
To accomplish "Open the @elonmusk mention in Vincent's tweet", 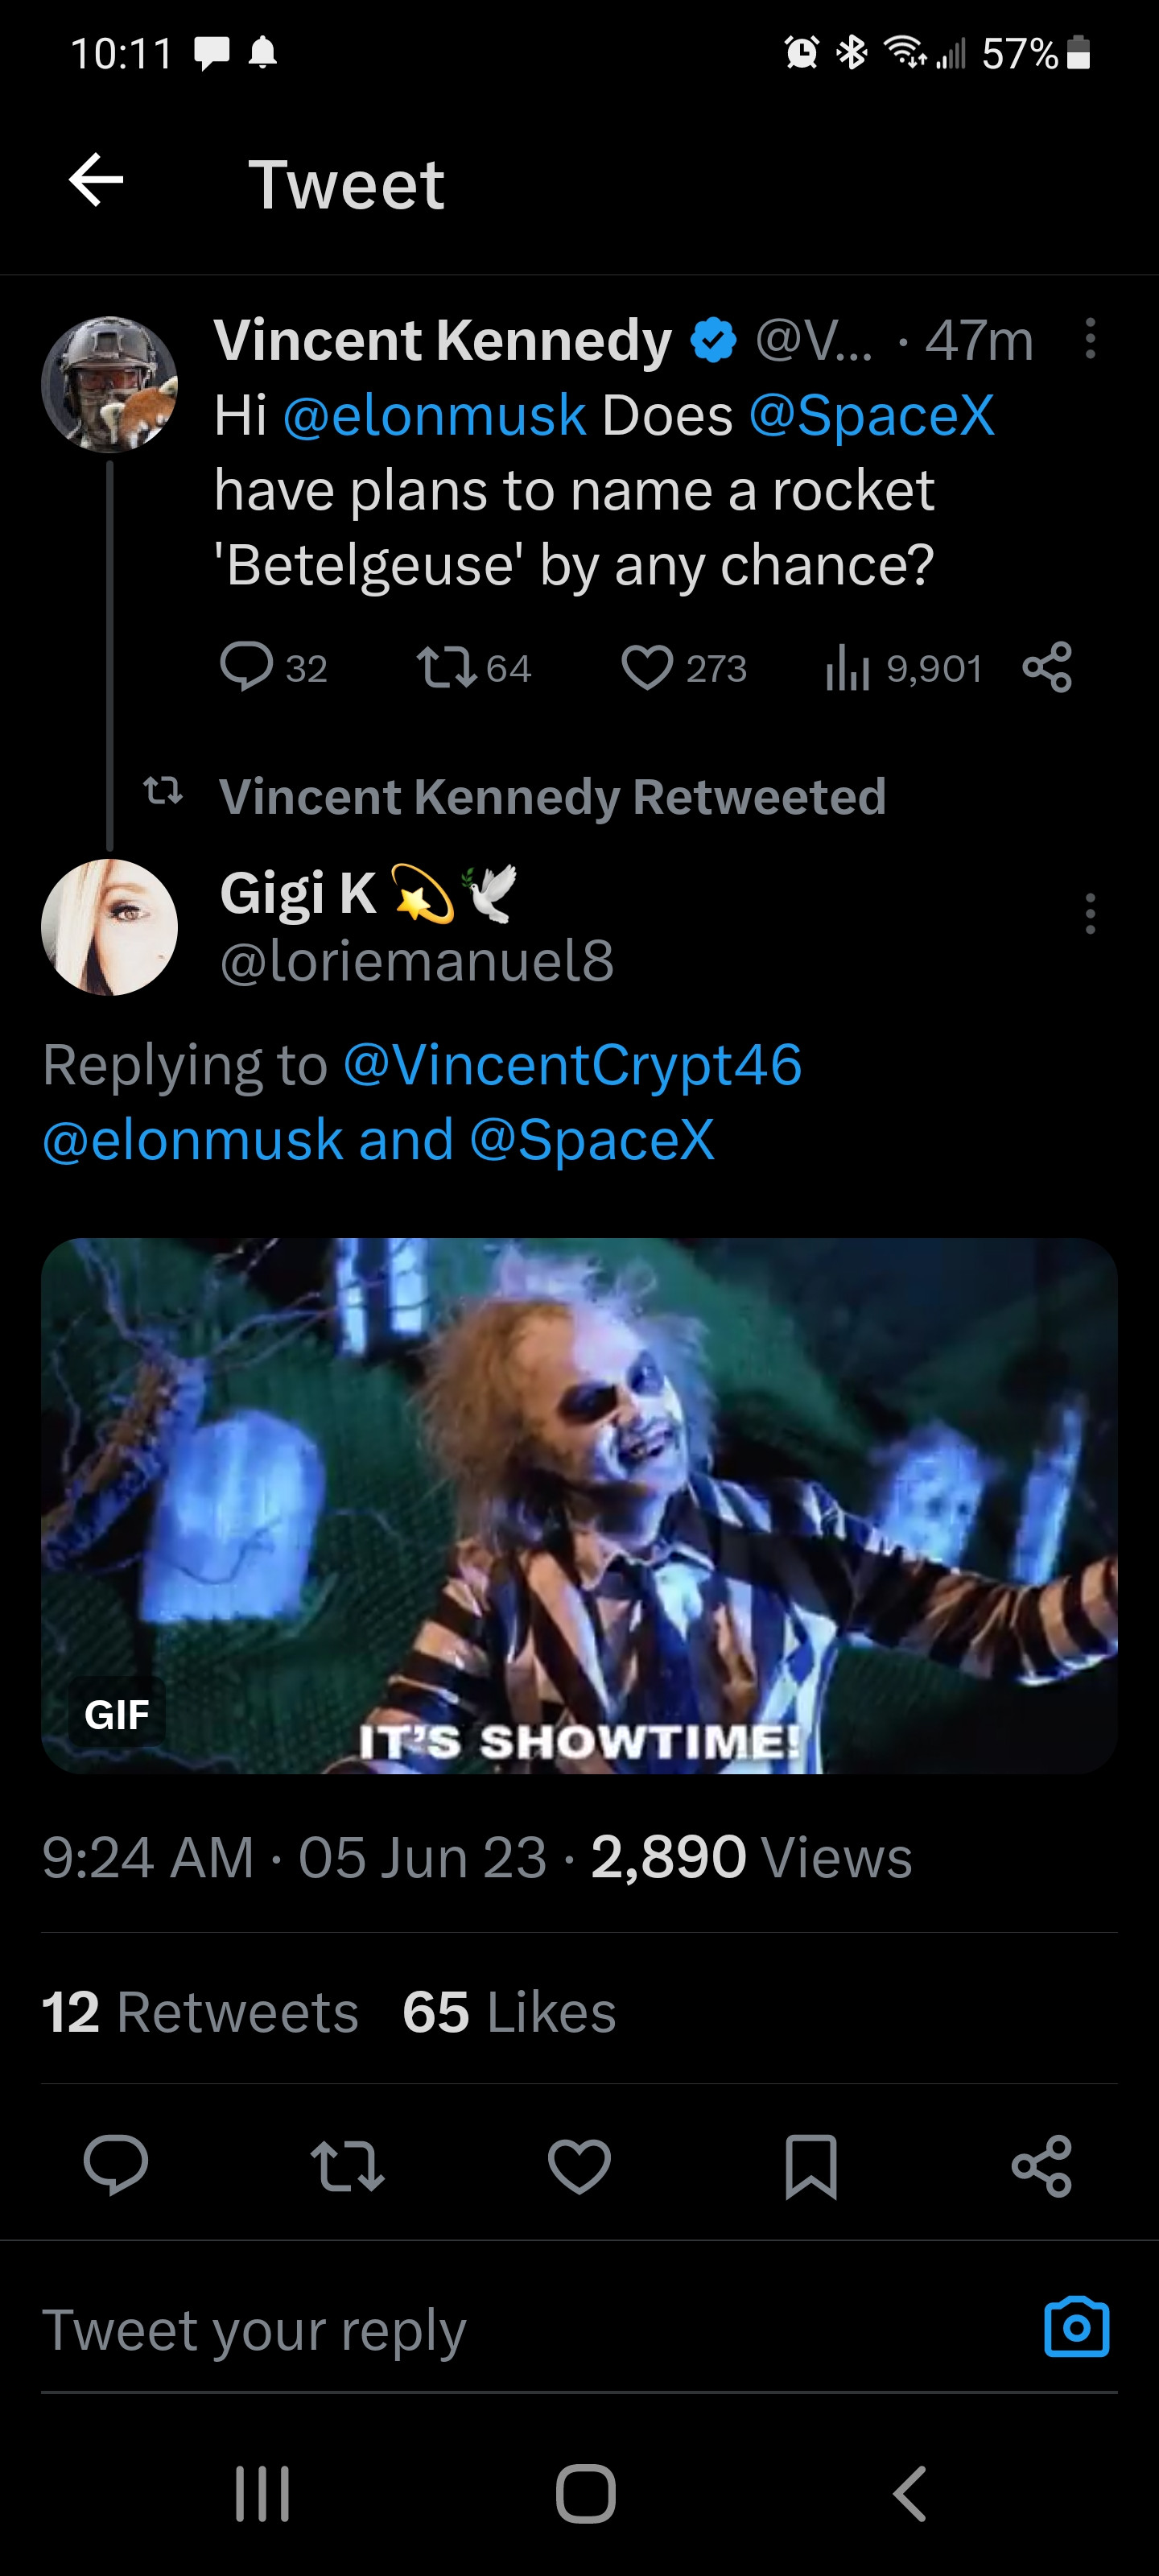I will coord(434,415).
